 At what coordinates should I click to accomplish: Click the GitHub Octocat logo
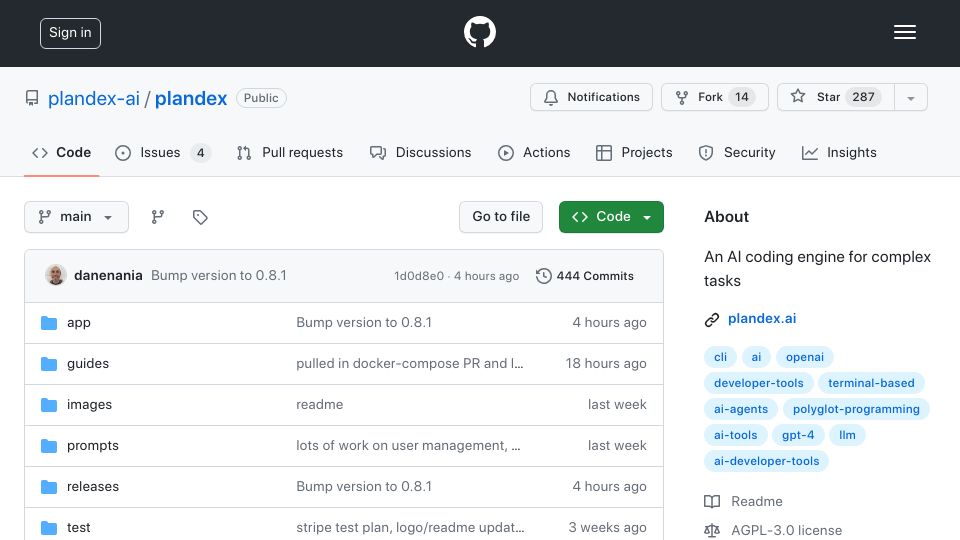[x=479, y=32]
